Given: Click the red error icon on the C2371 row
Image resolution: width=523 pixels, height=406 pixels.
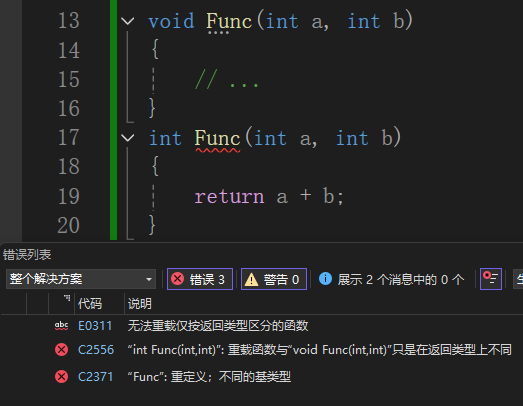Looking at the screenshot, I should 61,377.
